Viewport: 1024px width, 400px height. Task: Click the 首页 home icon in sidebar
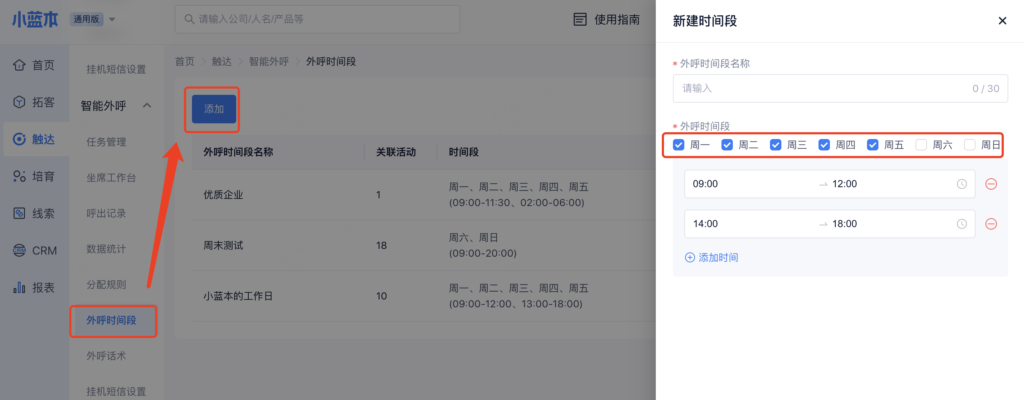point(19,65)
